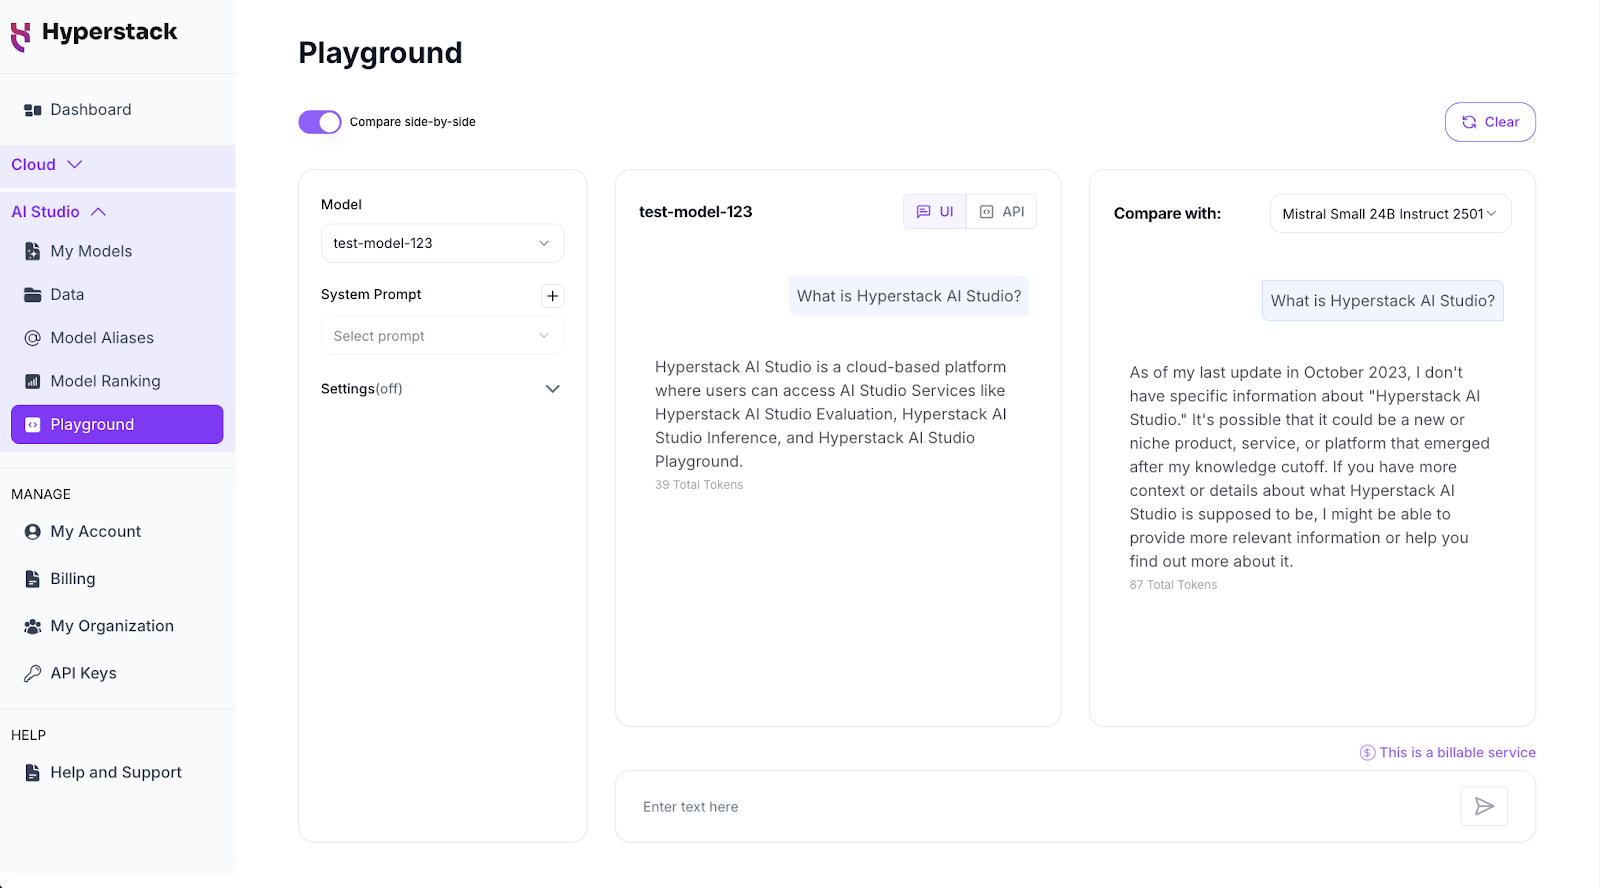This screenshot has height=888, width=1600.
Task: Focus the Enter text here input
Action: click(x=1040, y=807)
